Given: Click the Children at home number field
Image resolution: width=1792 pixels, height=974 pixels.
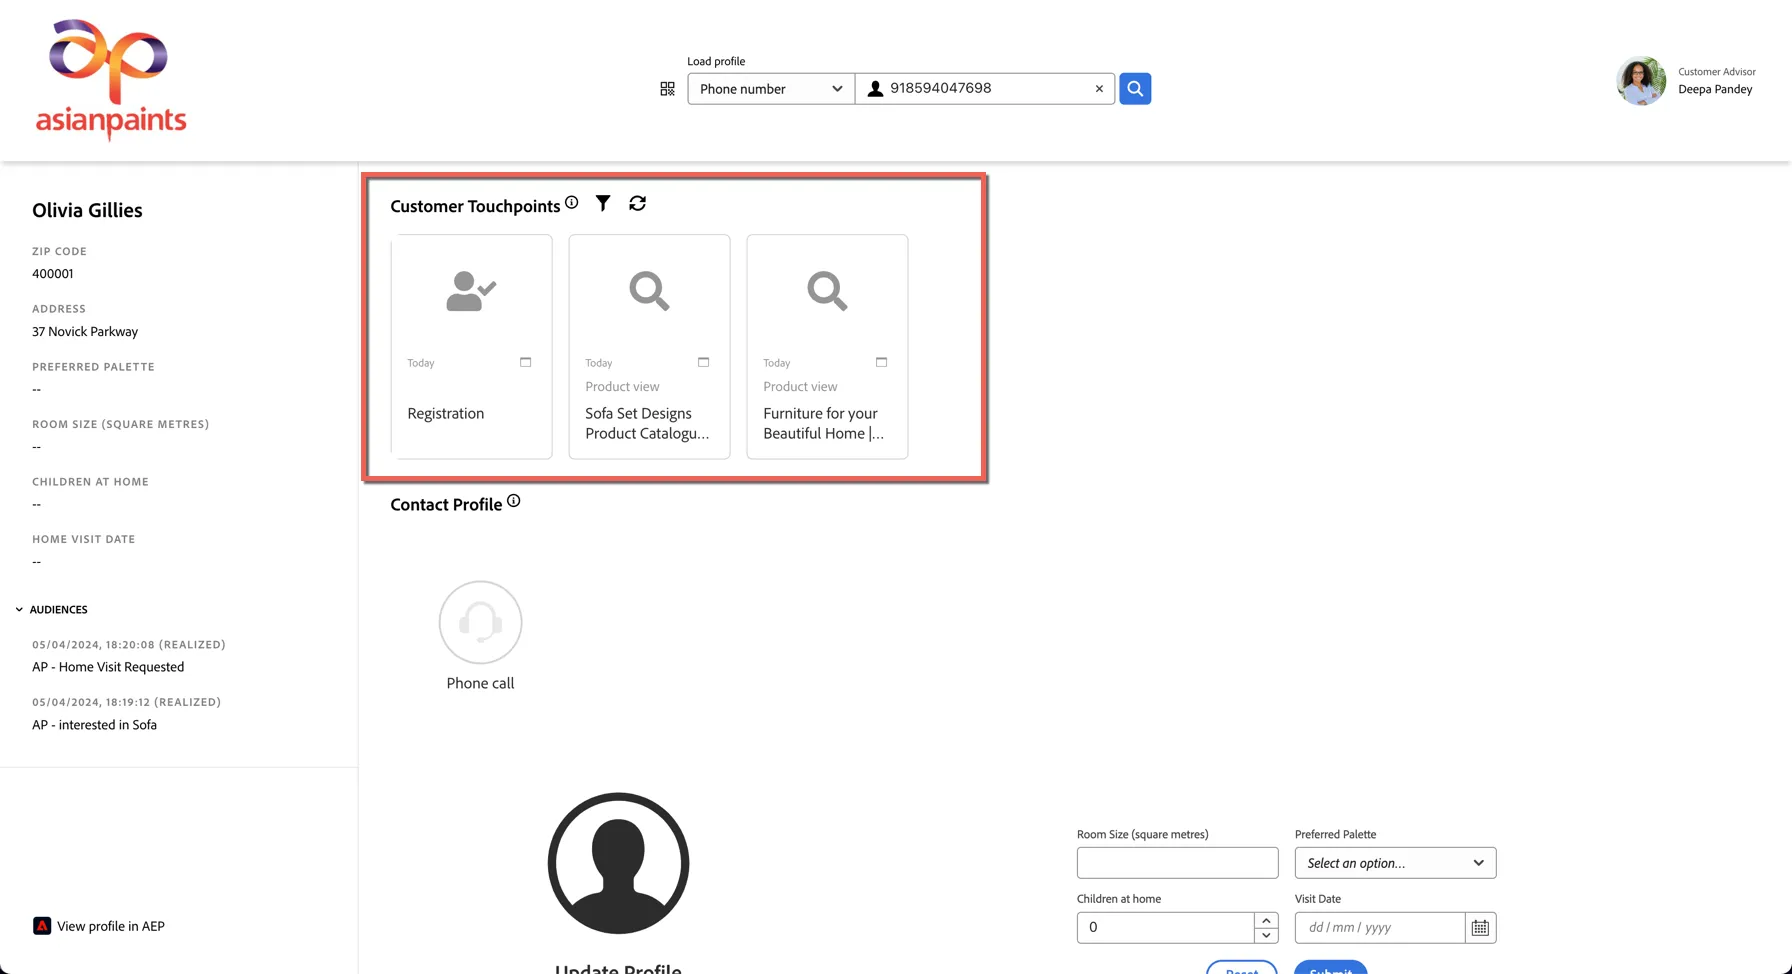Looking at the screenshot, I should pos(1165,927).
